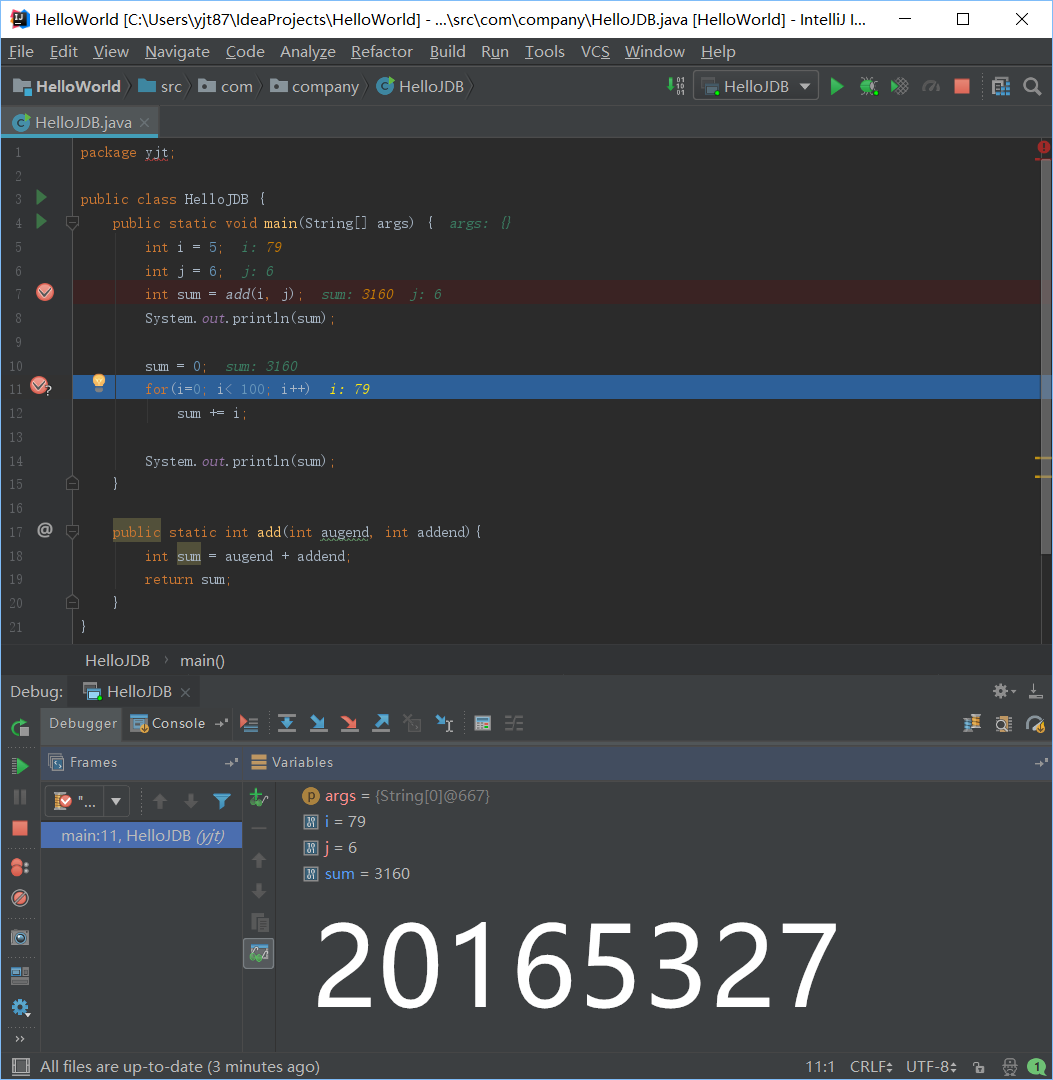Start debugging with the bug icon

(868, 86)
